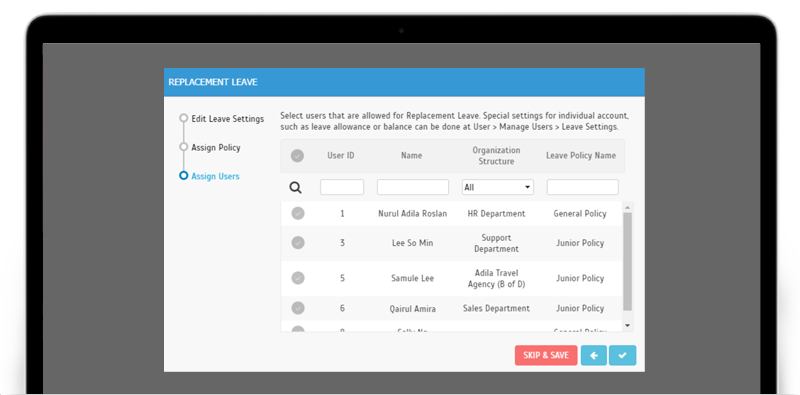Toggle the select-all users checkbox in header
800x395 pixels.
coord(297,156)
